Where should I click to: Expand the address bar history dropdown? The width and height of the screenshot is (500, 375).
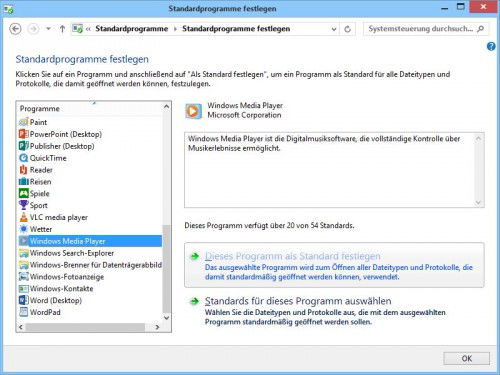point(334,29)
